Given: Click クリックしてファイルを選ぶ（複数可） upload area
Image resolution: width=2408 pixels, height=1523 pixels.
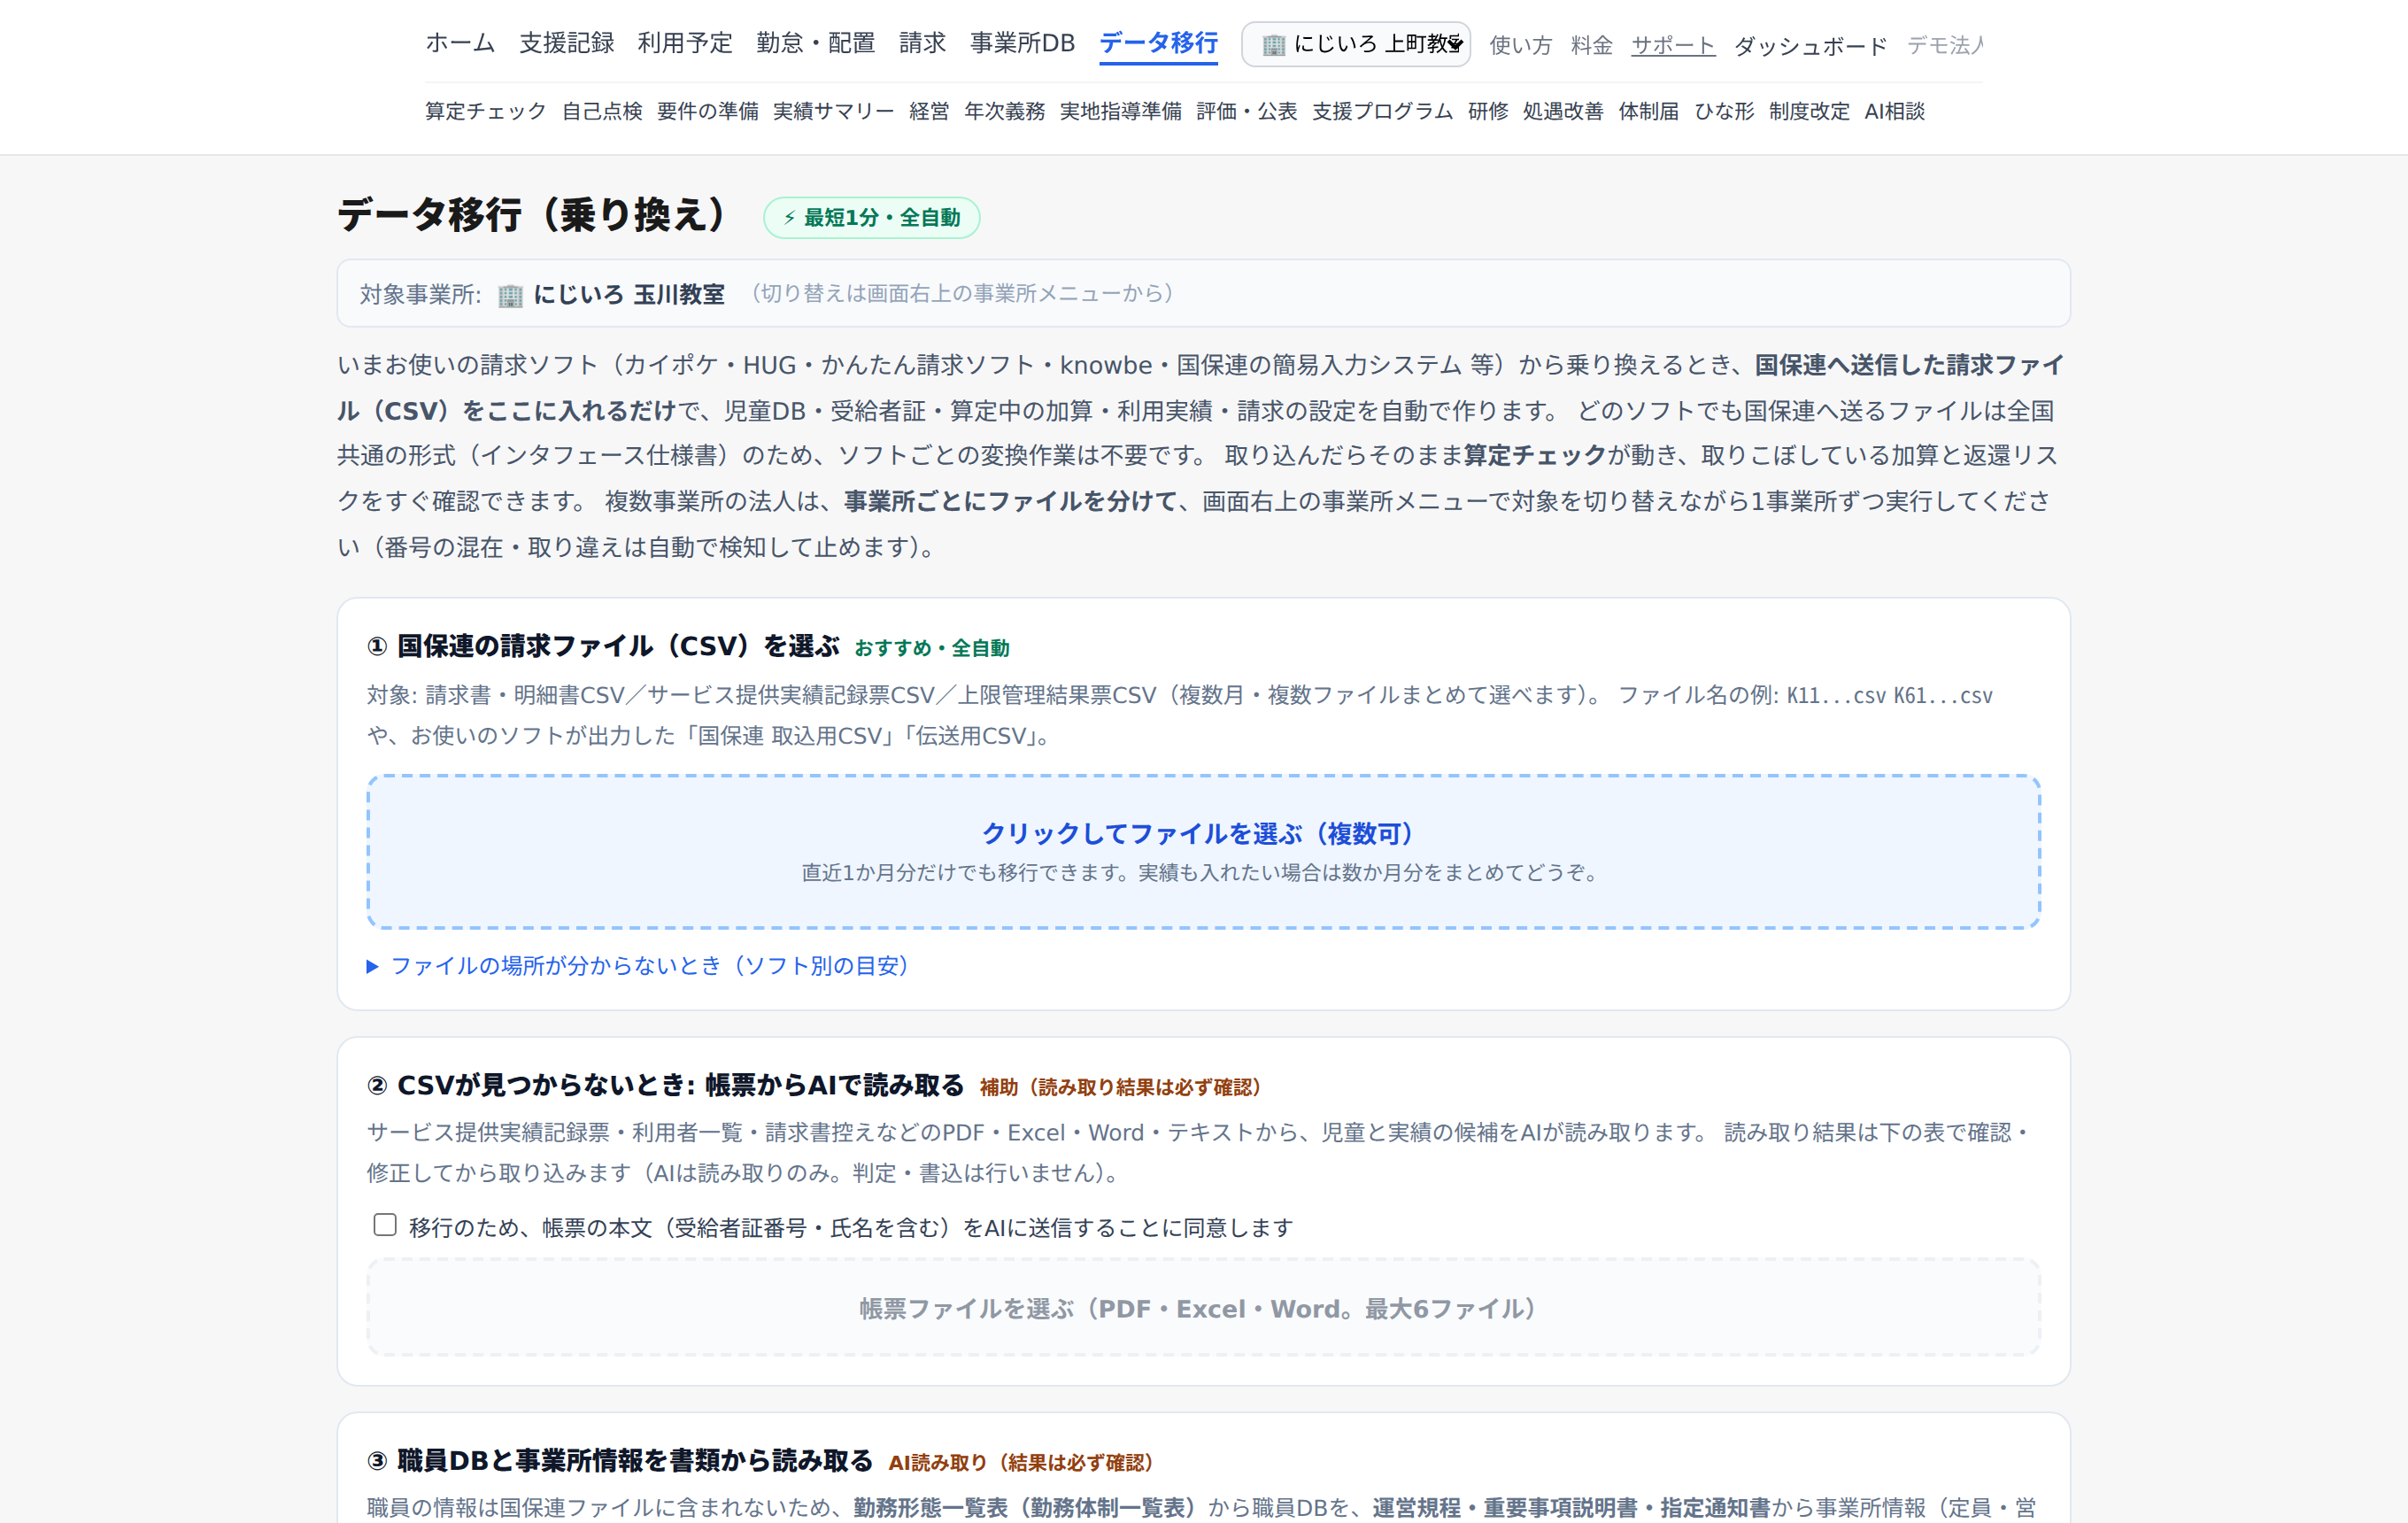Looking at the screenshot, I should 1203,851.
